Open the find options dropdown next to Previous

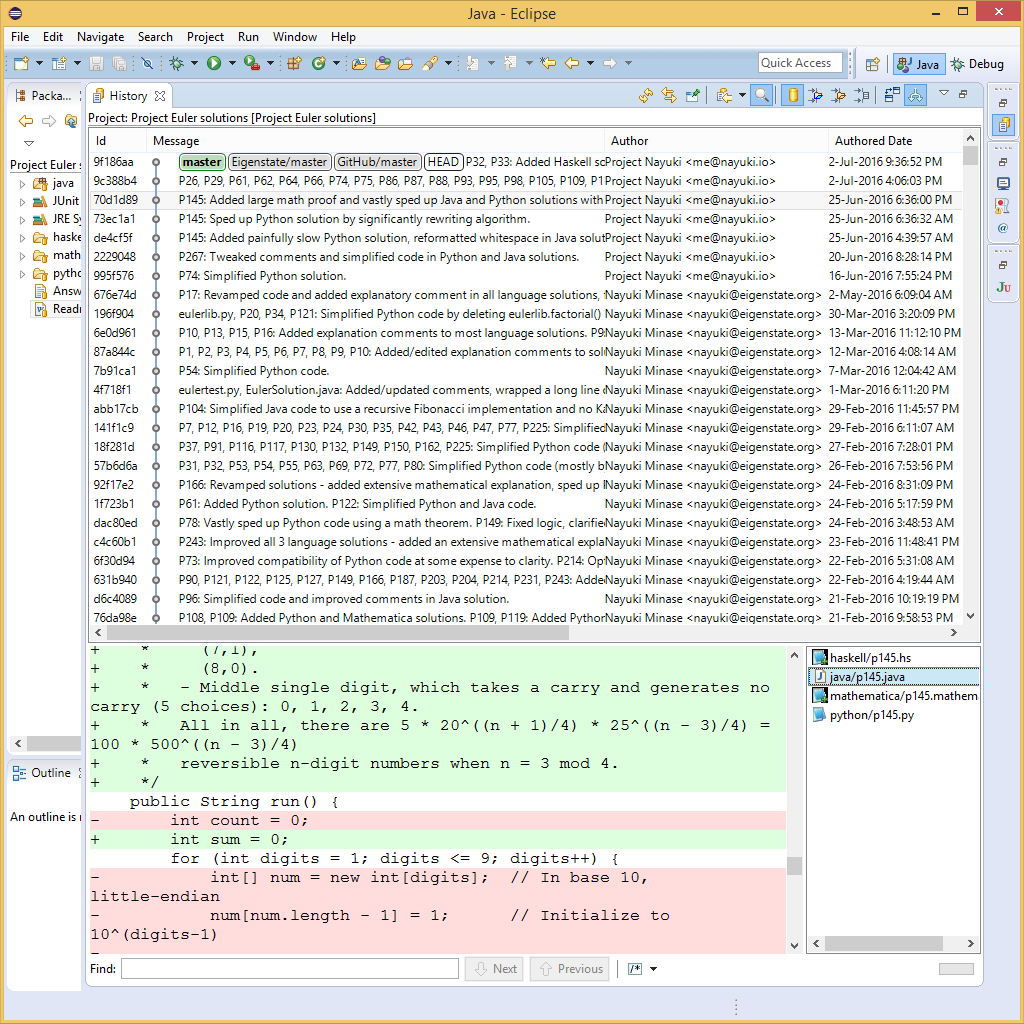pos(654,969)
